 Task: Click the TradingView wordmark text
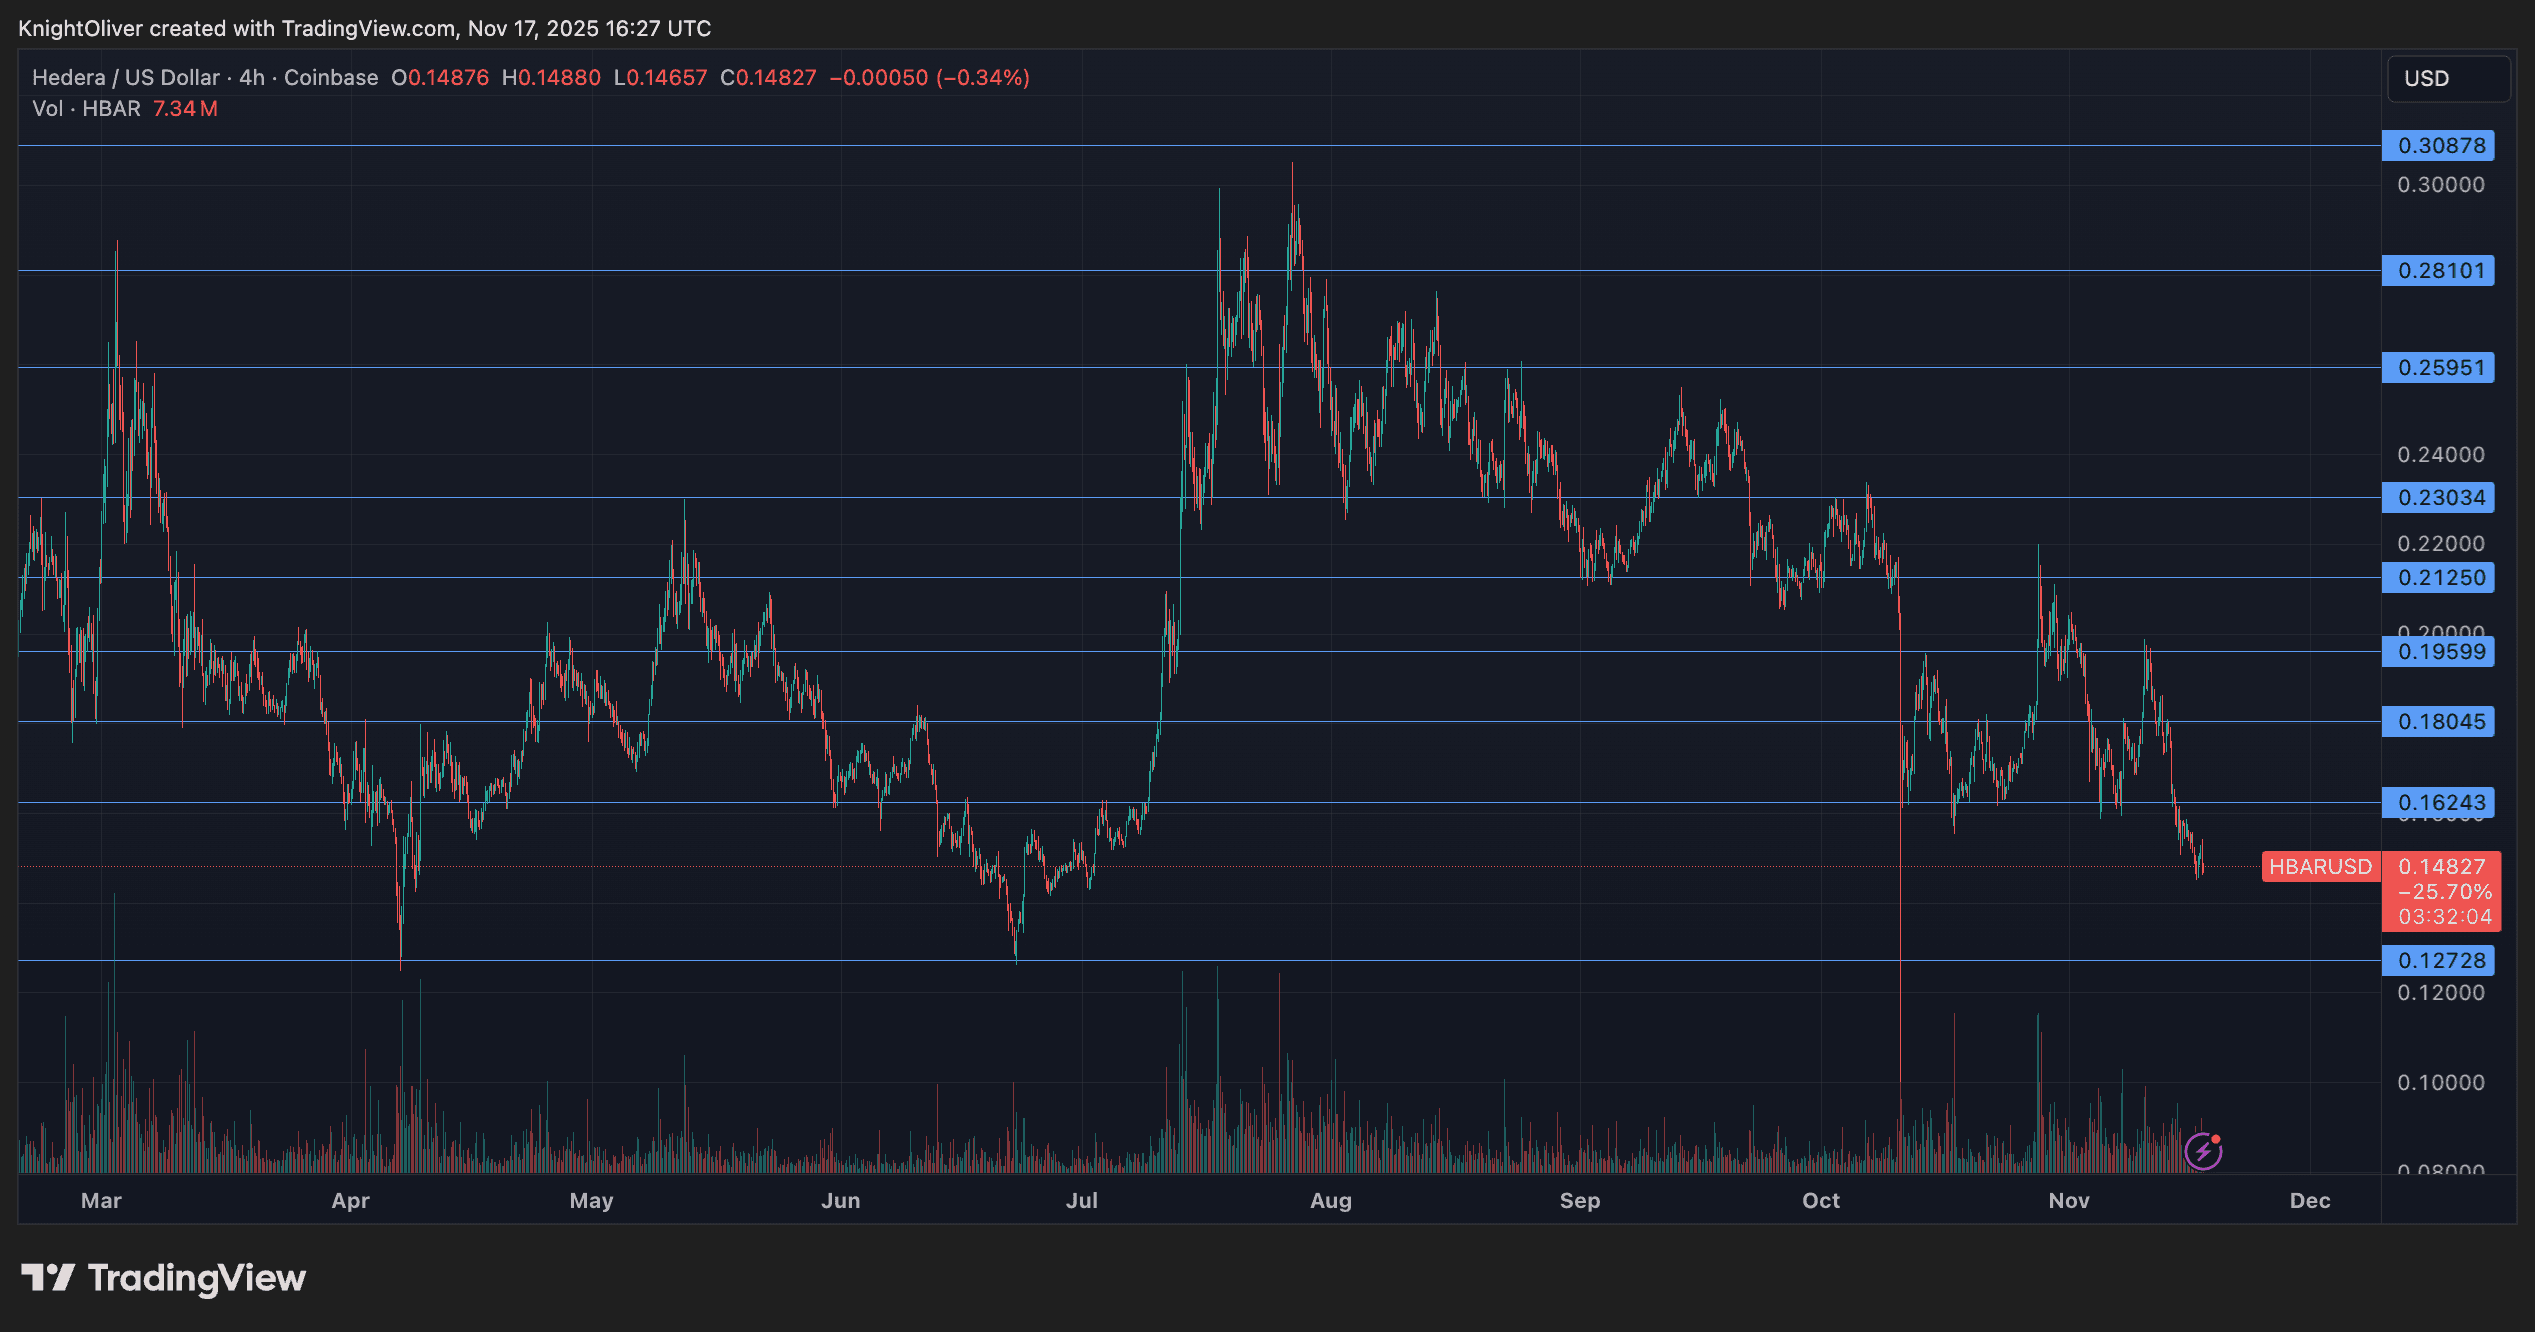(197, 1277)
